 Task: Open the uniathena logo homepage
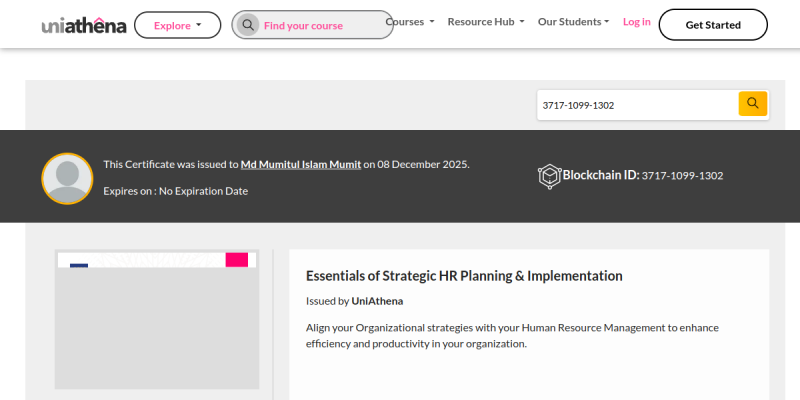(x=84, y=25)
